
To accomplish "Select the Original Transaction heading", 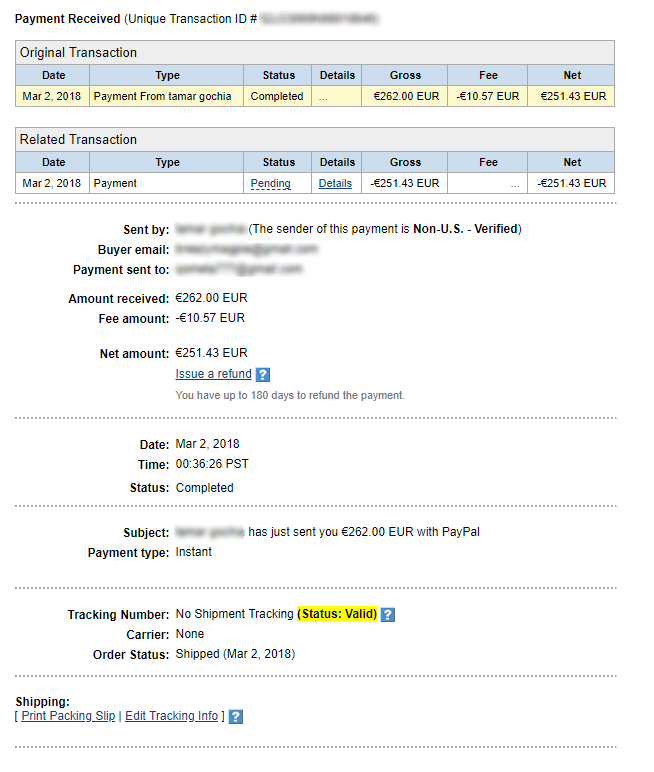I will click(78, 52).
